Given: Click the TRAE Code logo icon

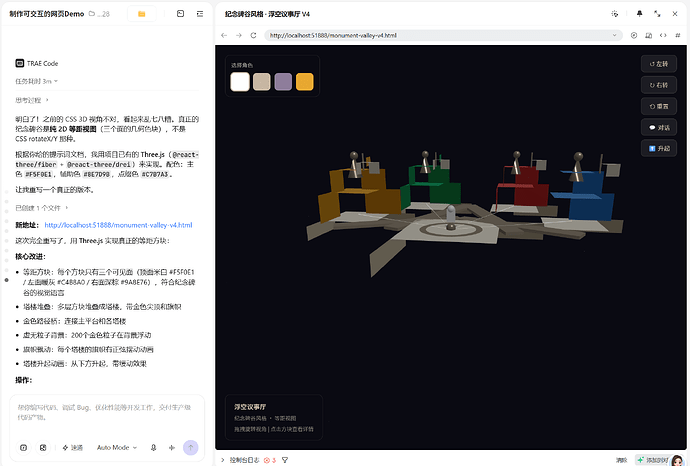Looking at the screenshot, I should (19, 63).
